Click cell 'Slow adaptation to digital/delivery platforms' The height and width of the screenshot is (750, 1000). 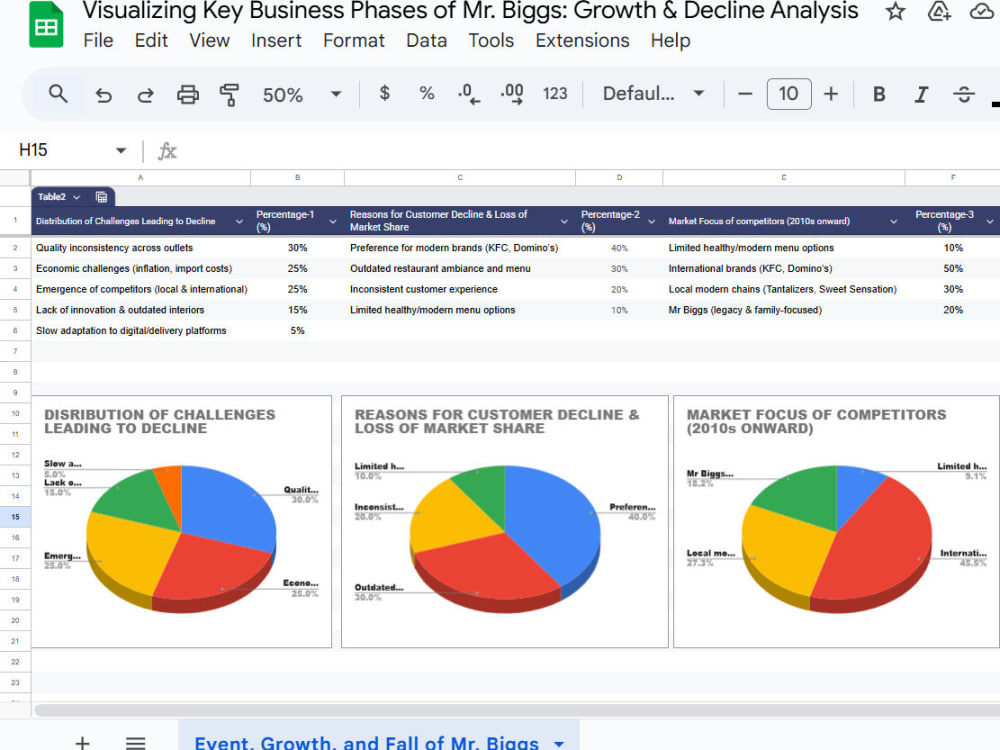click(140, 330)
